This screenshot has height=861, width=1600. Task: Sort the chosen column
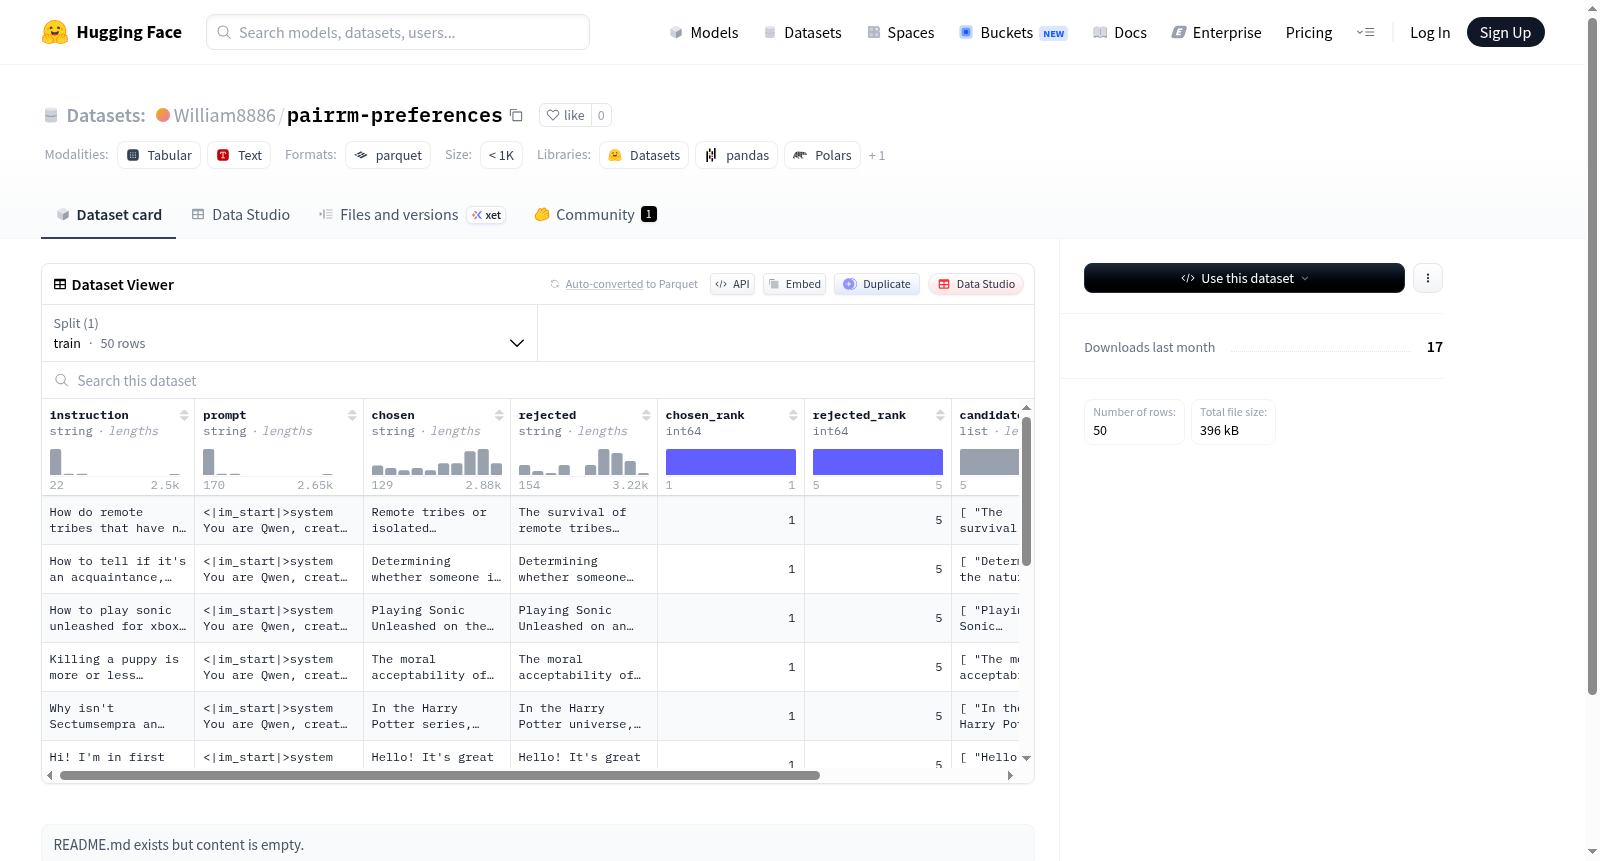click(499, 415)
